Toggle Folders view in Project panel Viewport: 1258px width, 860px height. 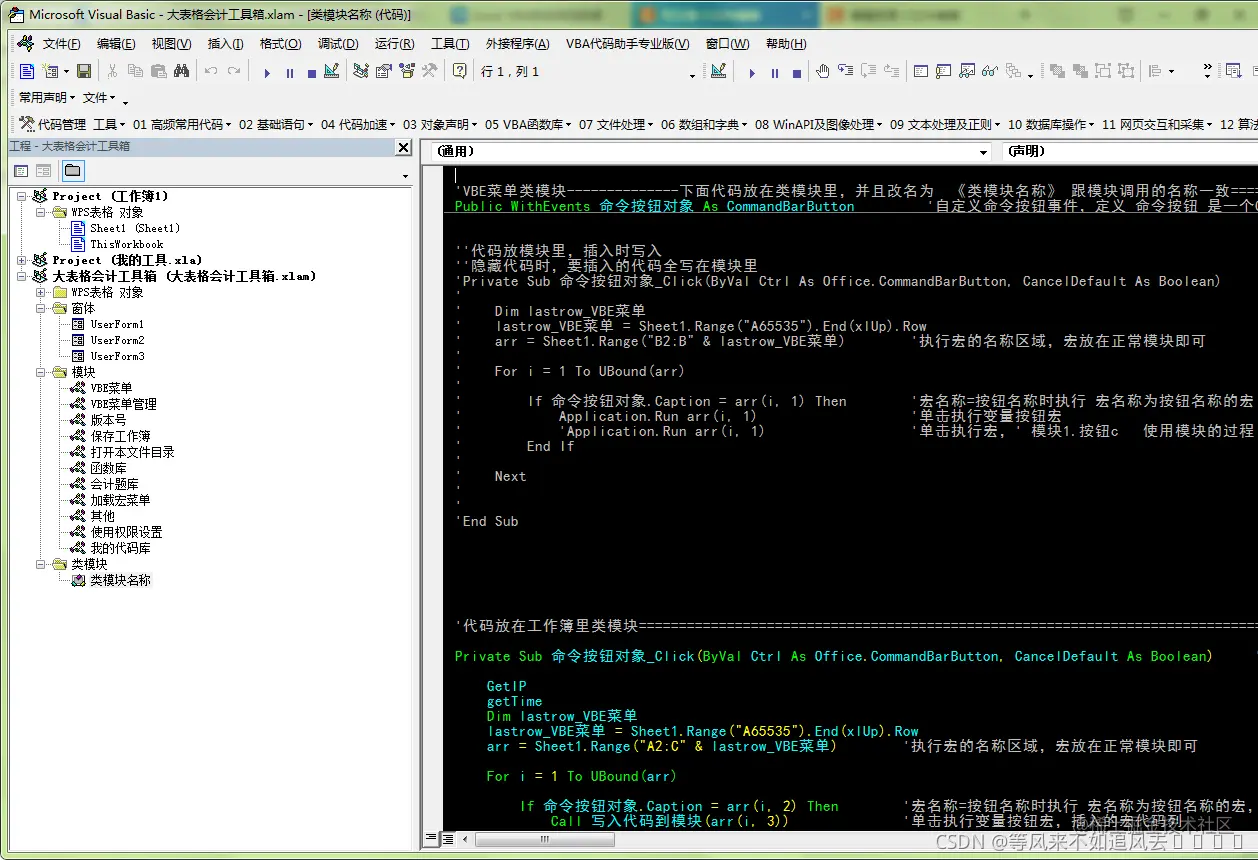tap(74, 171)
